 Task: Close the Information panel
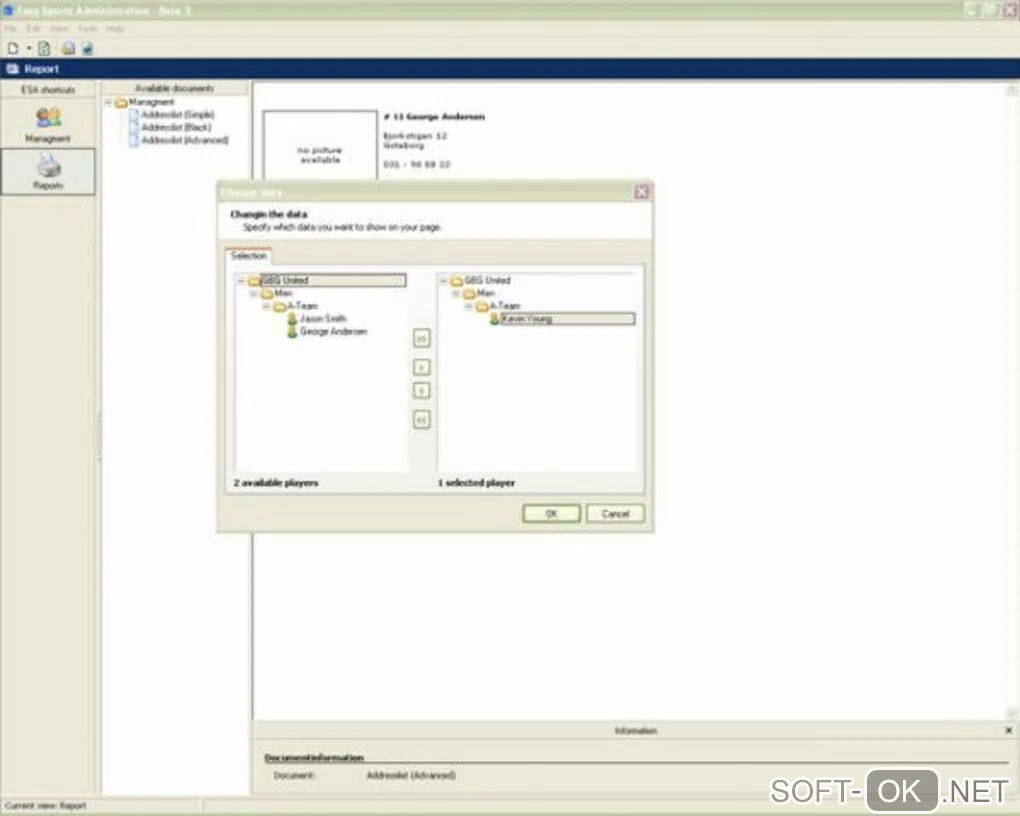(x=1009, y=731)
